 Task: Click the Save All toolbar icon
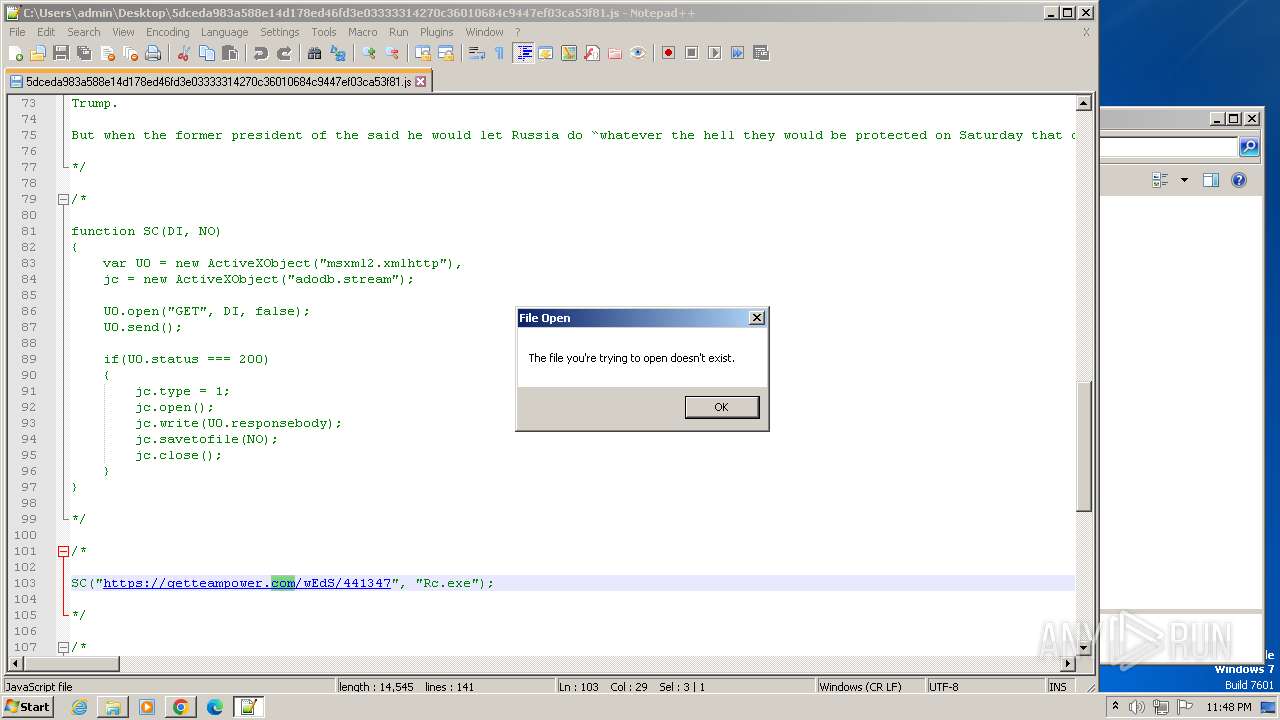pyautogui.click(x=84, y=53)
